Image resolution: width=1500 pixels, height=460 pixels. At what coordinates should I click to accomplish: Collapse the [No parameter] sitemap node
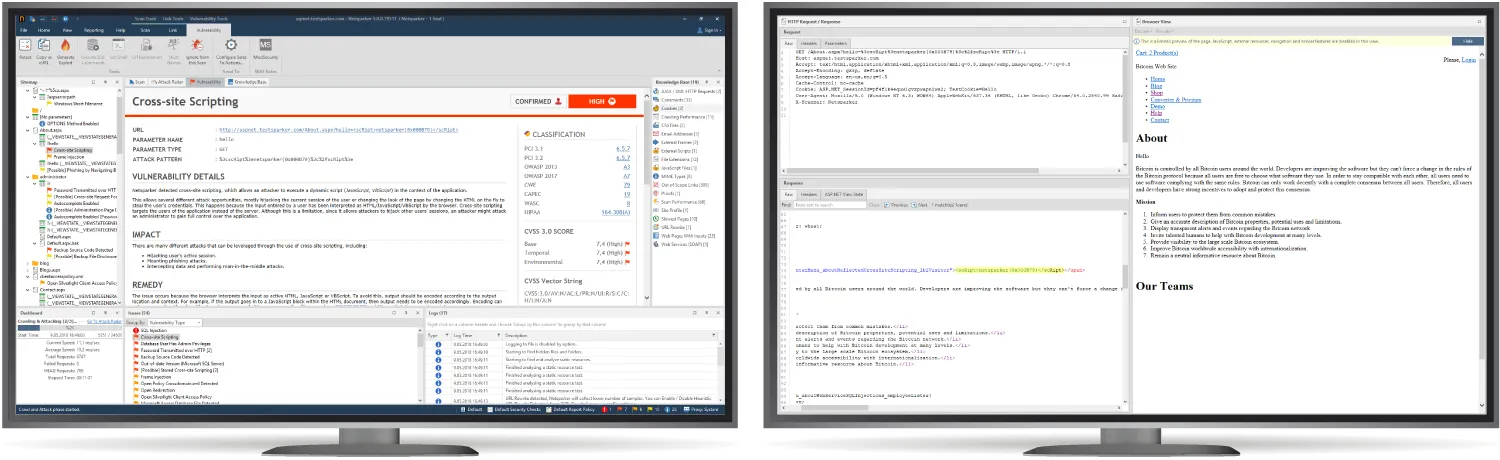[28, 117]
